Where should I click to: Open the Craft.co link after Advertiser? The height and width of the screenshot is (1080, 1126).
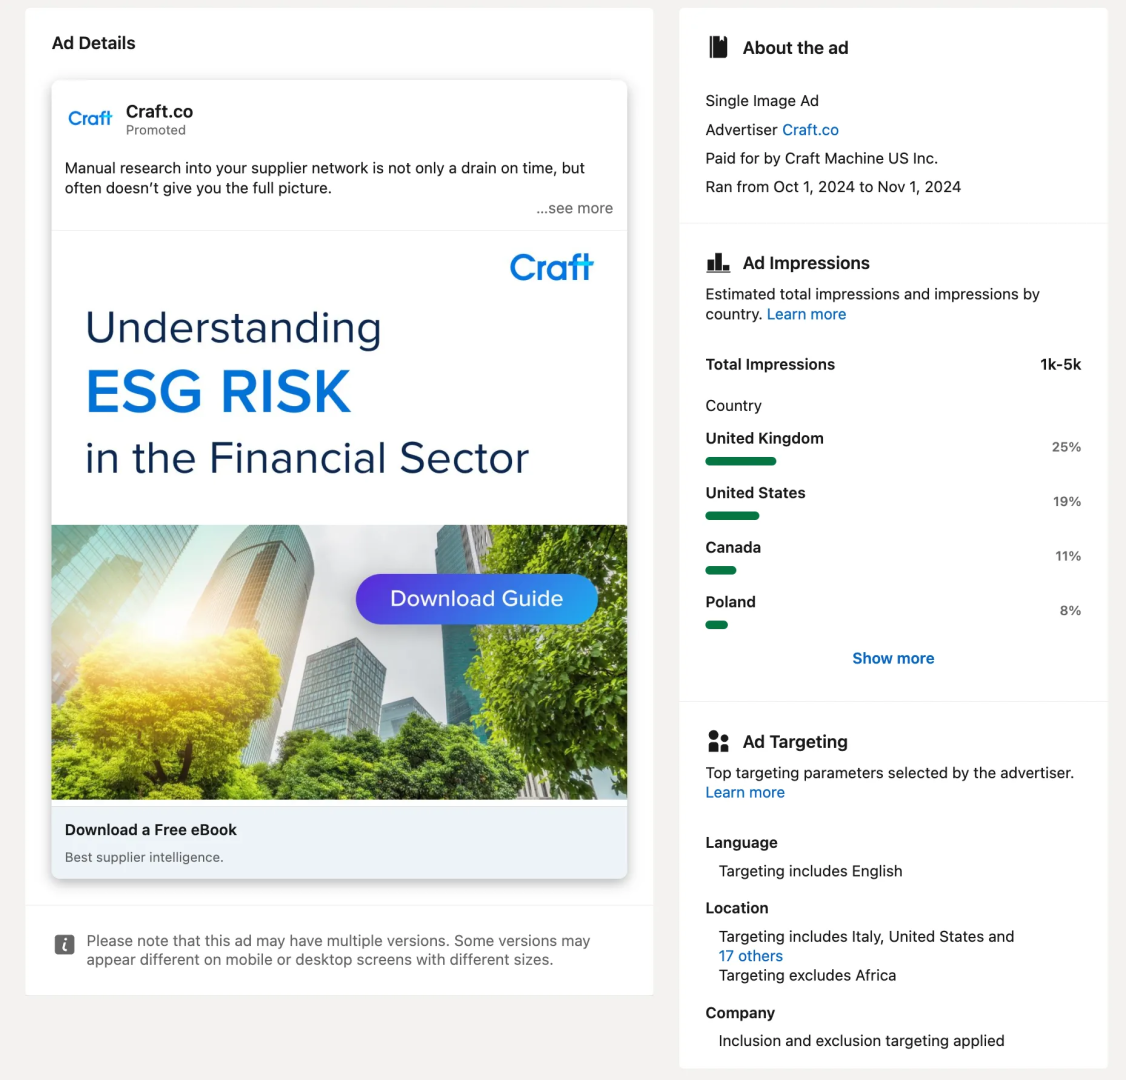pos(810,130)
